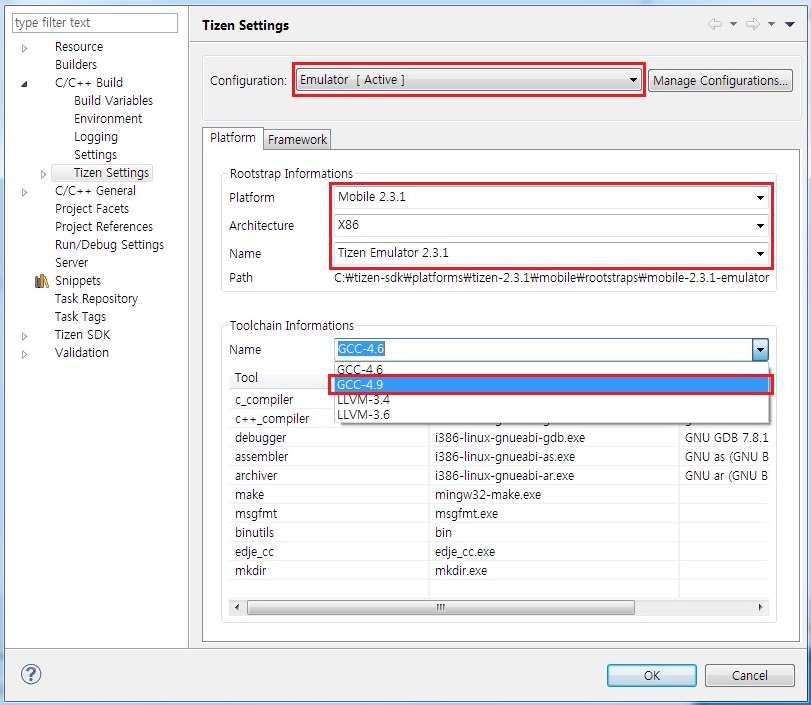
Task: Click the scrollbar right arrow
Action: click(x=760, y=607)
